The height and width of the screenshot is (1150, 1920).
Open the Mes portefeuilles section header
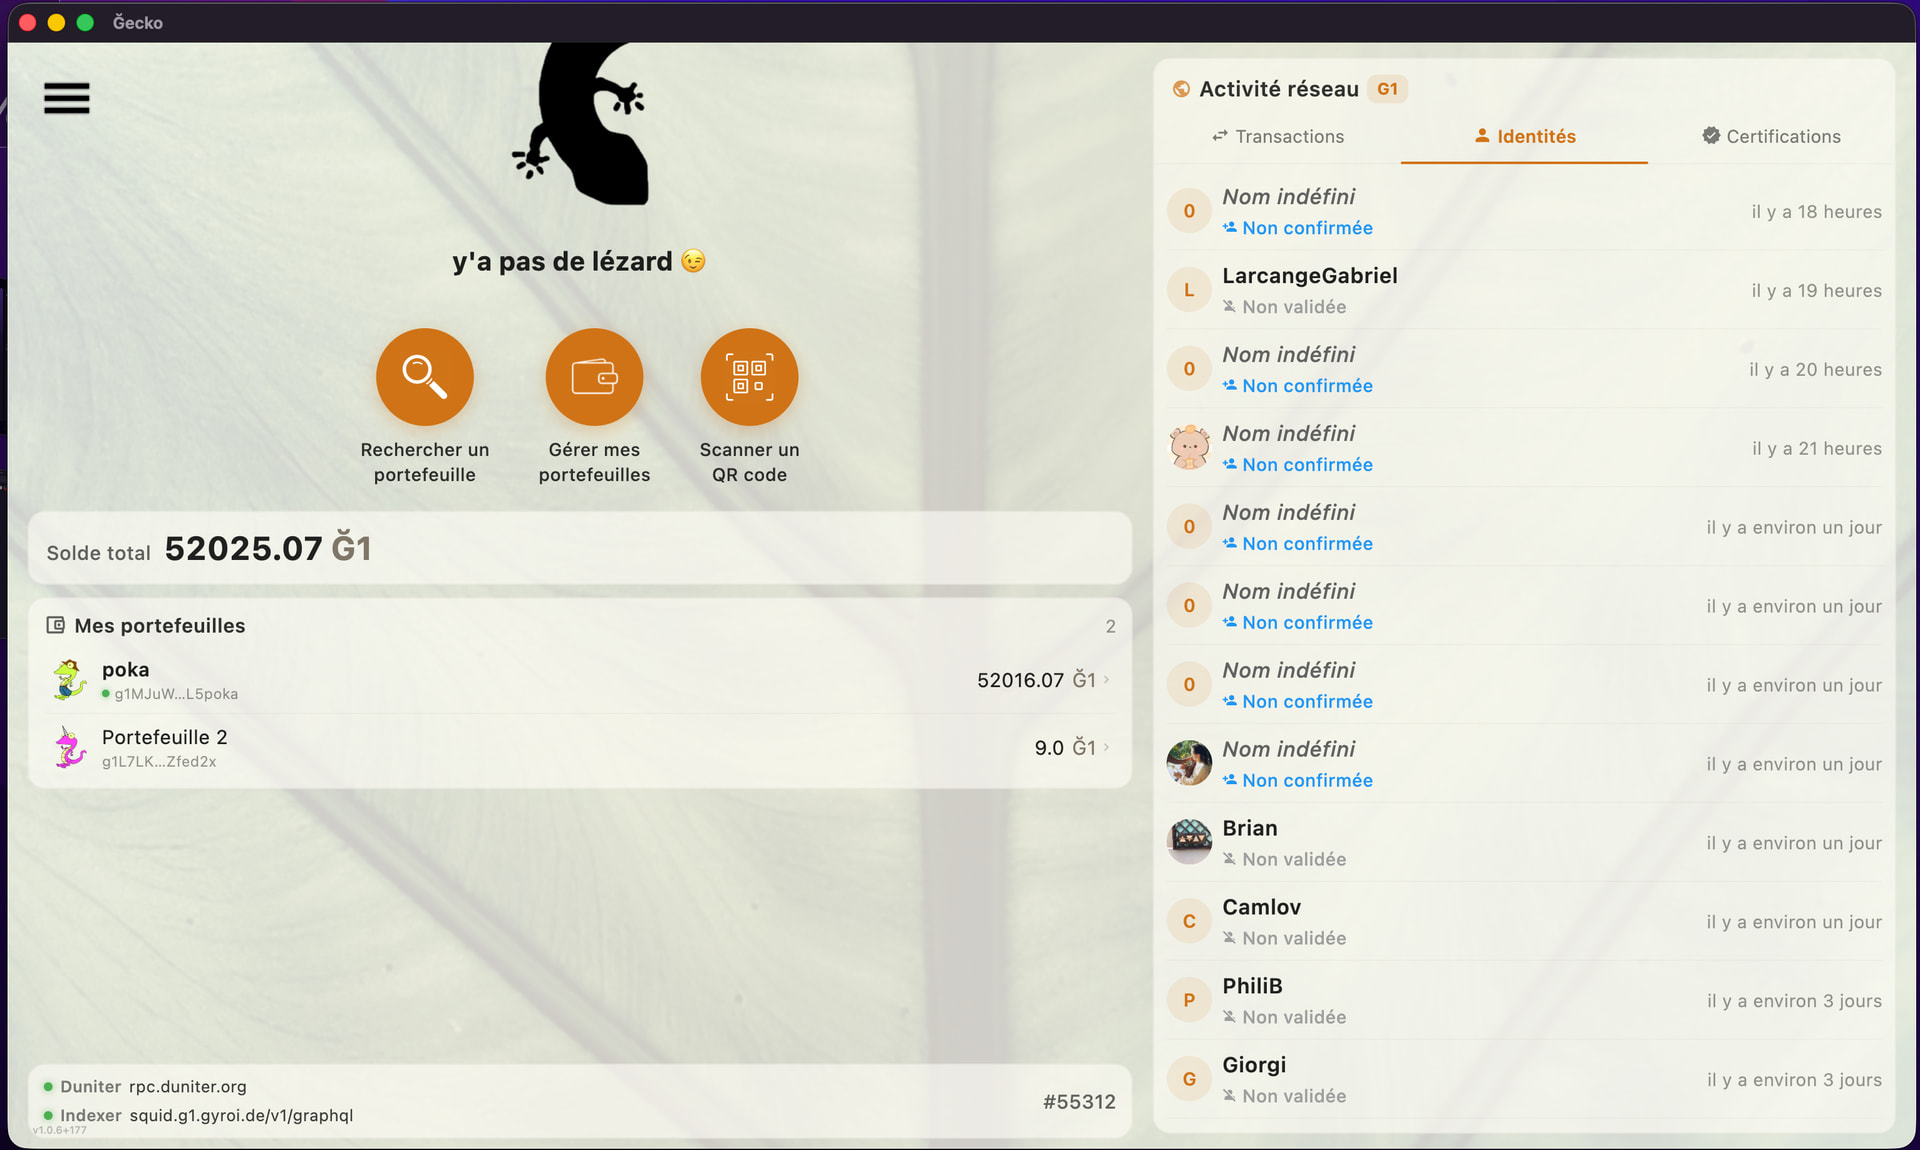click(x=160, y=626)
